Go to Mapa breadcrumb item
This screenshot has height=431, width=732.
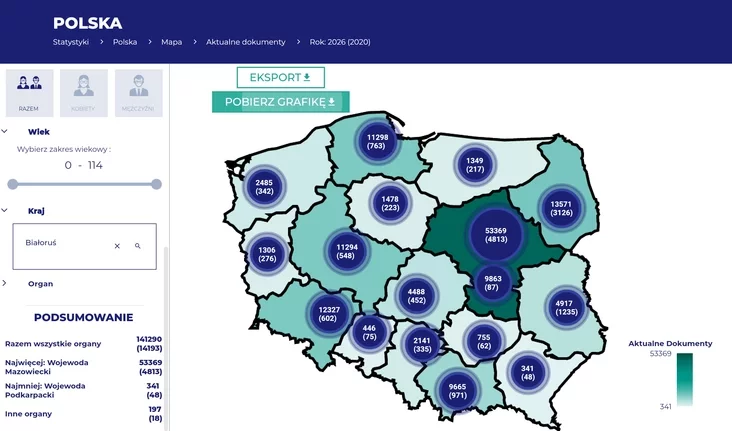coord(171,42)
